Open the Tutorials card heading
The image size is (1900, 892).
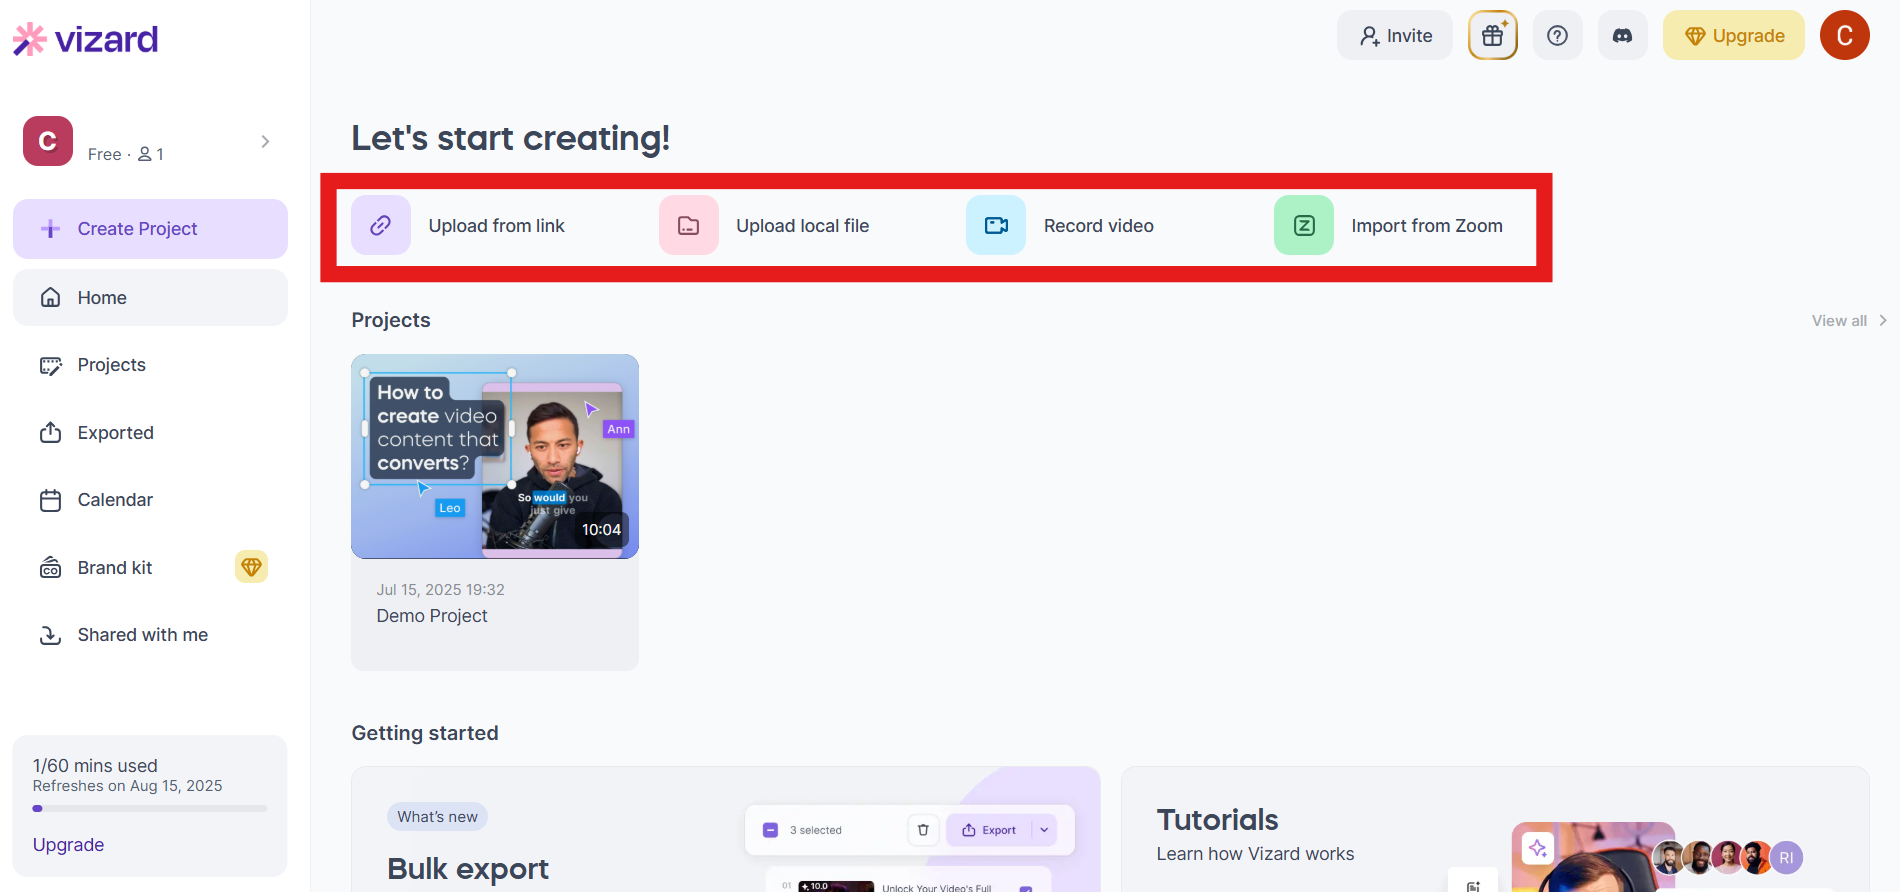1218,820
